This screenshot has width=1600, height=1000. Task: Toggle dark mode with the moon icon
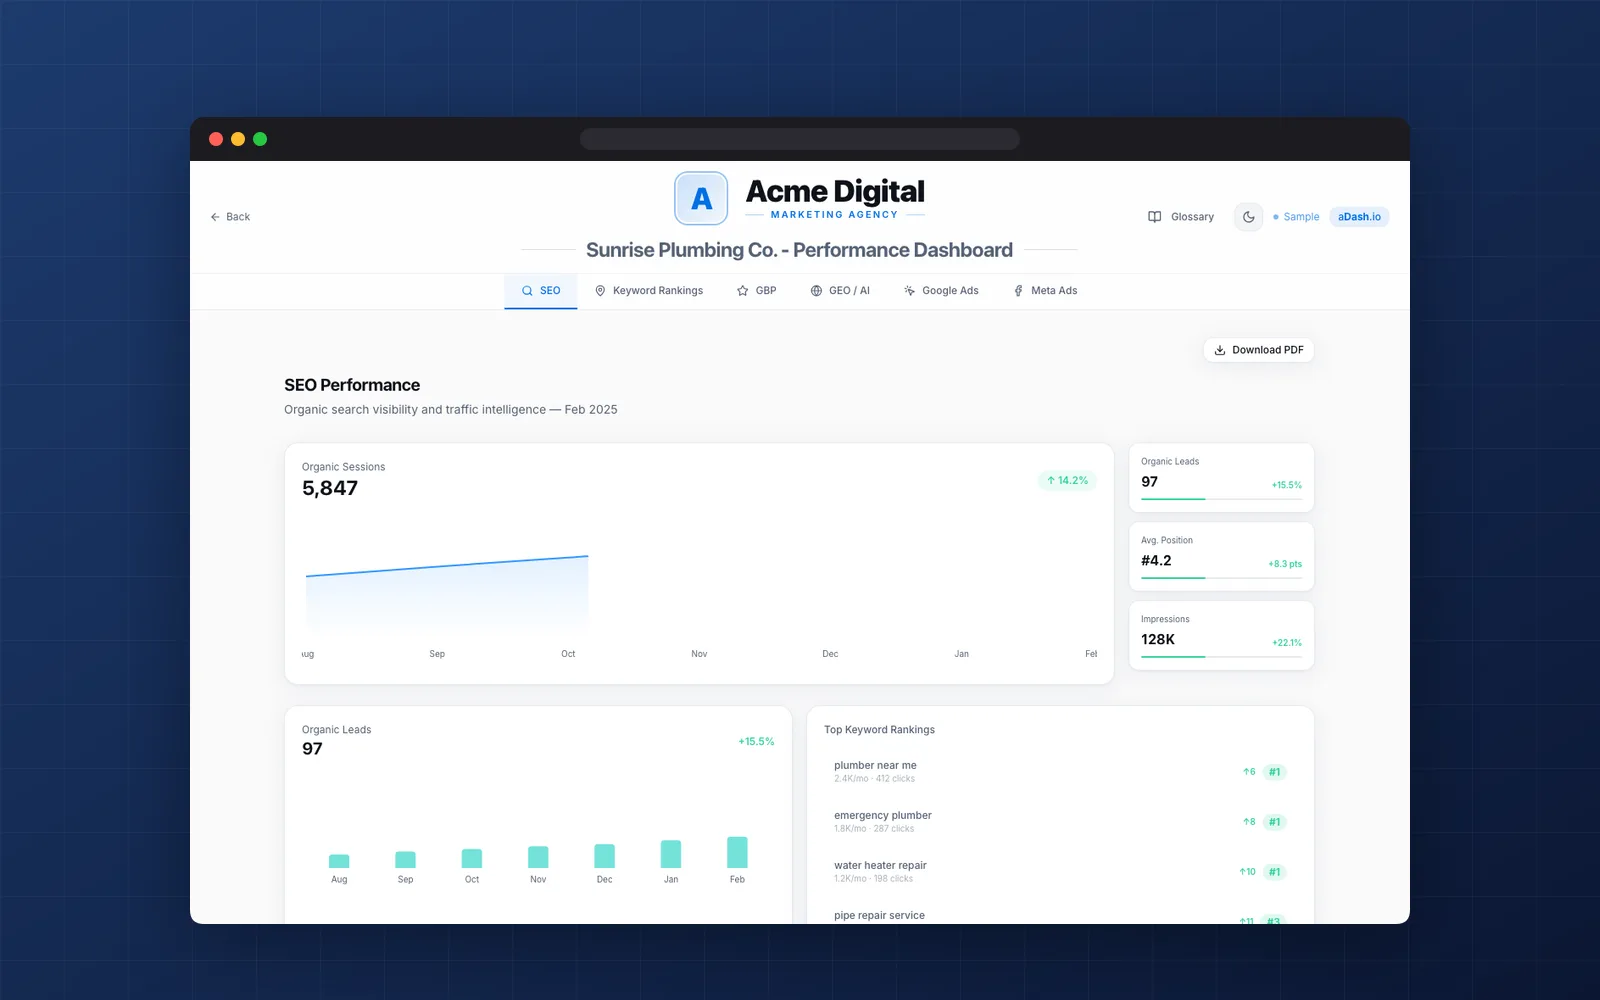(x=1248, y=217)
